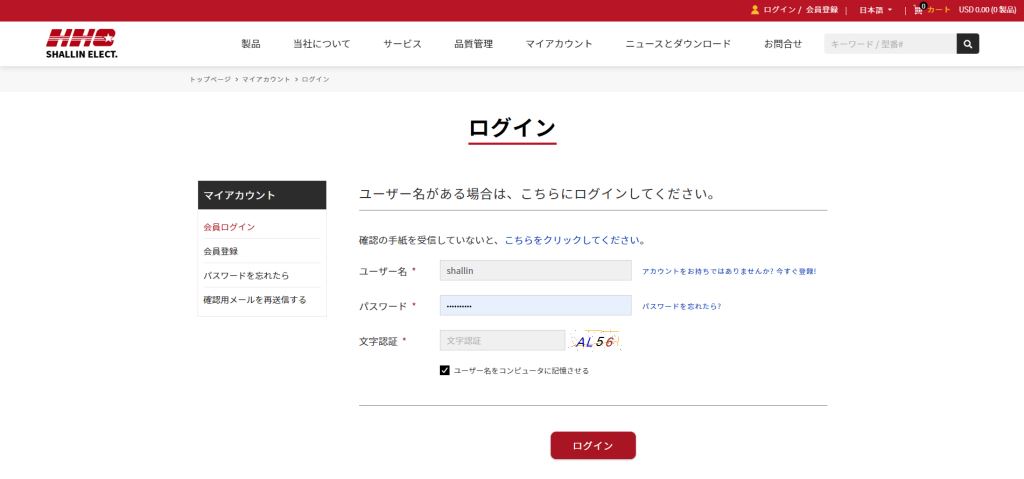Focus the keyword search field
Viewport: 1024px width, 479px height.
890,44
